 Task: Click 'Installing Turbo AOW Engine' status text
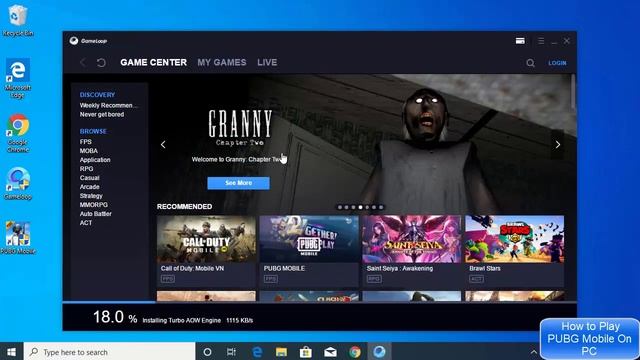click(182, 320)
